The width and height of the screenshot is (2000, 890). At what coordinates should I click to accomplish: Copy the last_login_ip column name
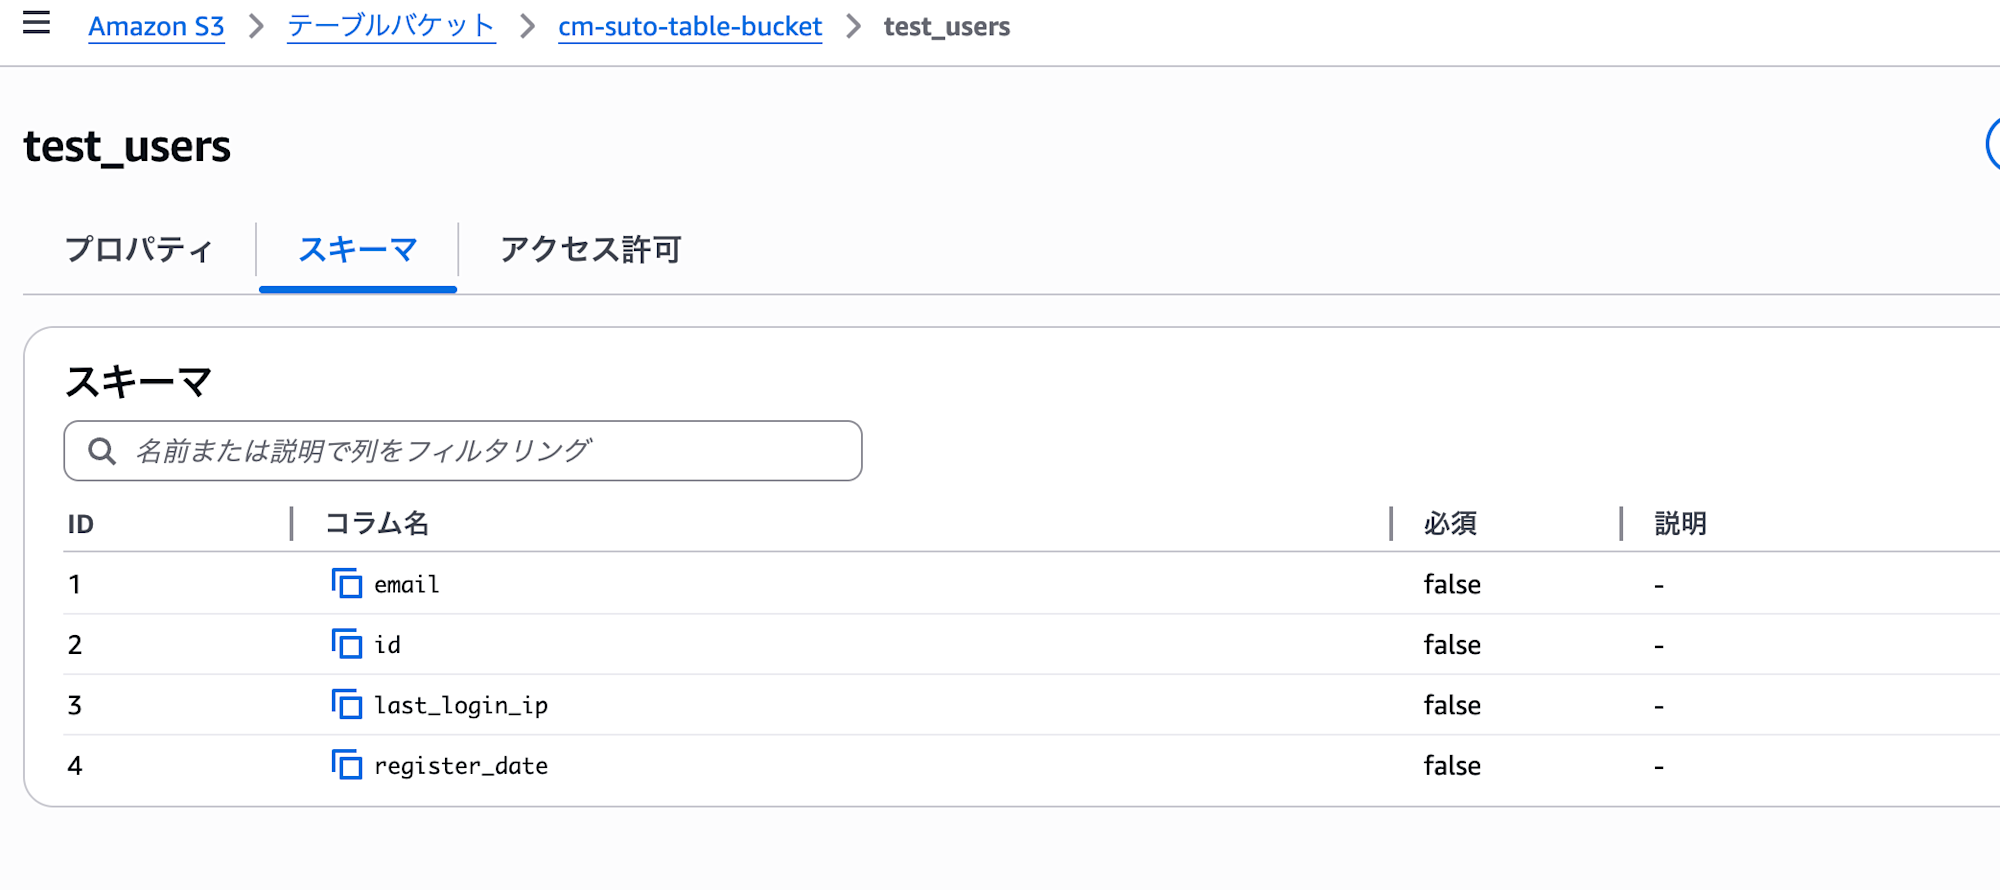[x=346, y=705]
